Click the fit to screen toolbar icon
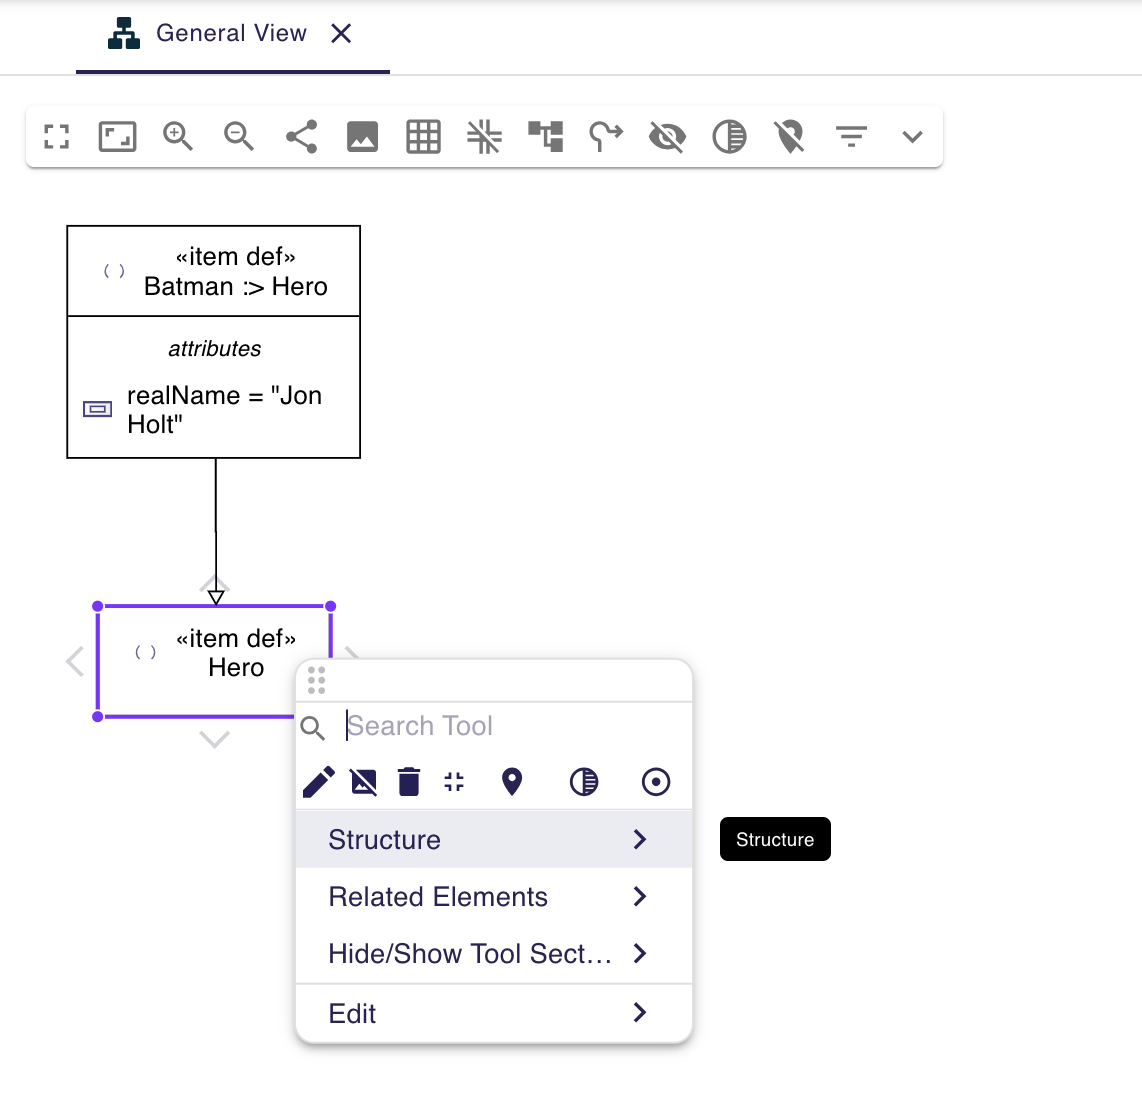Viewport: 1142px width, 1116px height. pyautogui.click(x=117, y=136)
